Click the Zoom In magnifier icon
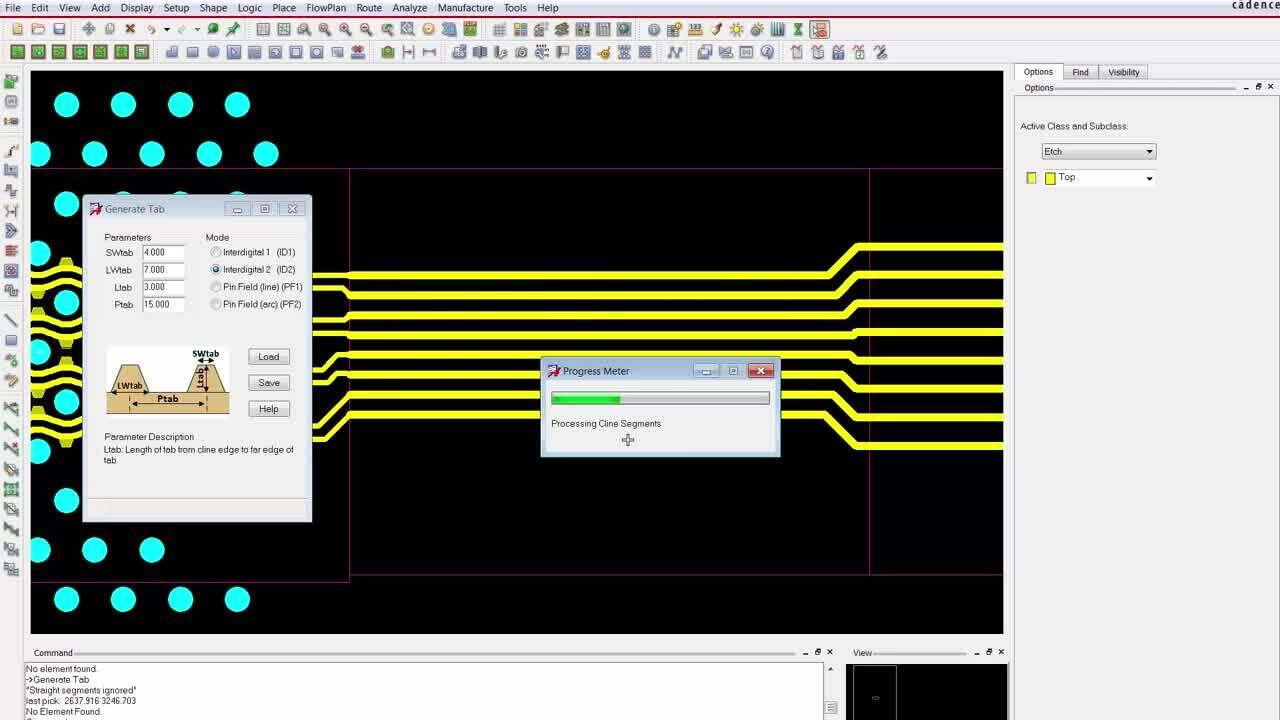1280x720 pixels. pos(345,29)
